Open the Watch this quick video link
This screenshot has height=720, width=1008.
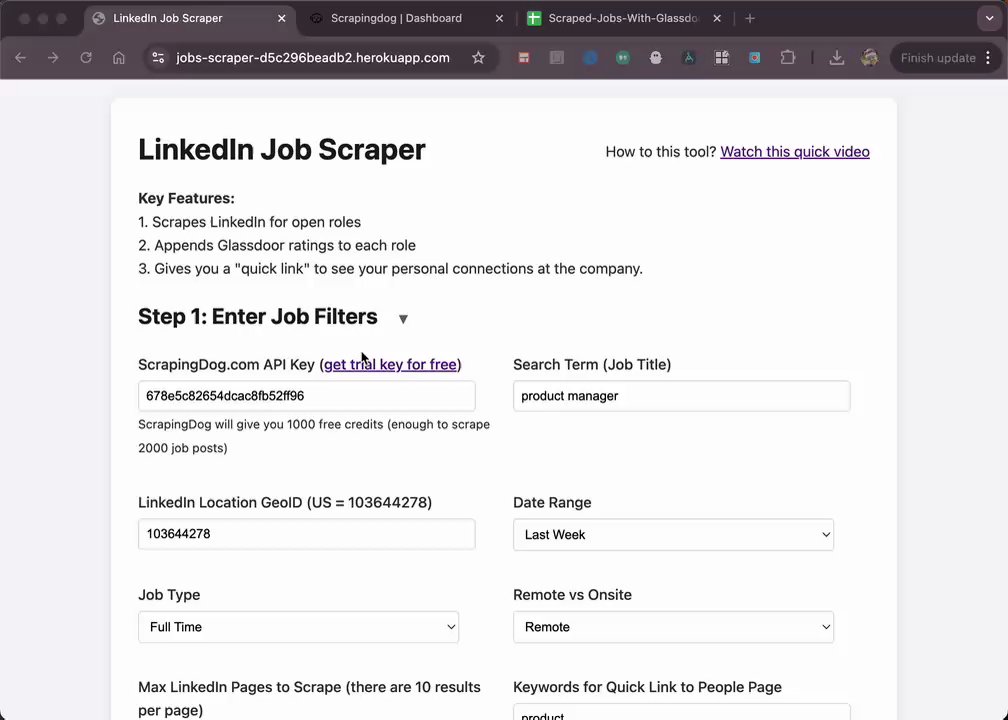pyautogui.click(x=795, y=152)
